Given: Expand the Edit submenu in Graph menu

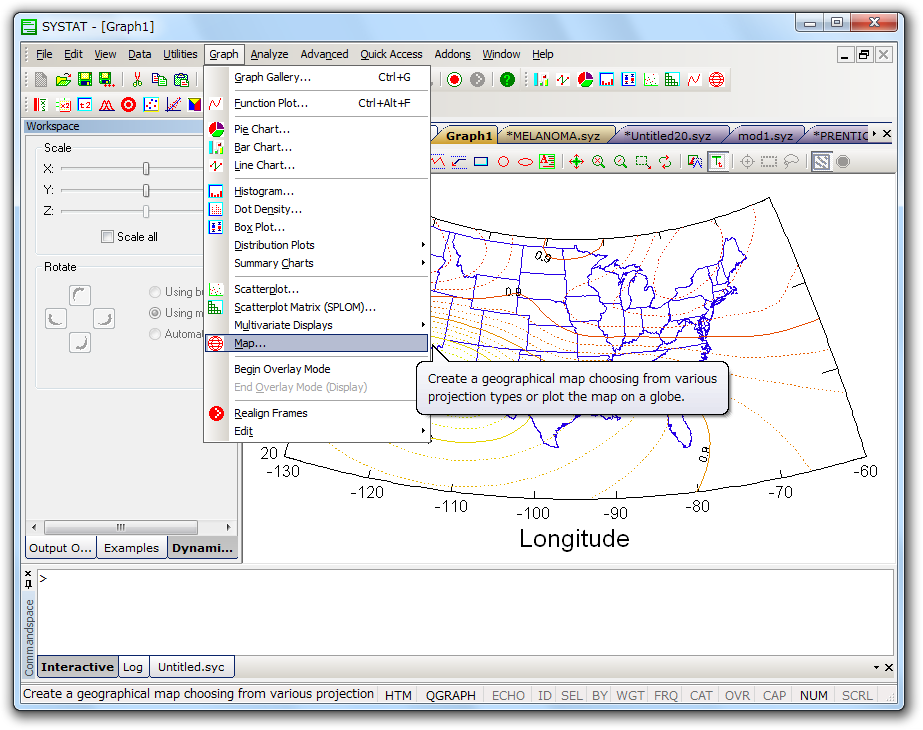Looking at the screenshot, I should tap(317, 431).
